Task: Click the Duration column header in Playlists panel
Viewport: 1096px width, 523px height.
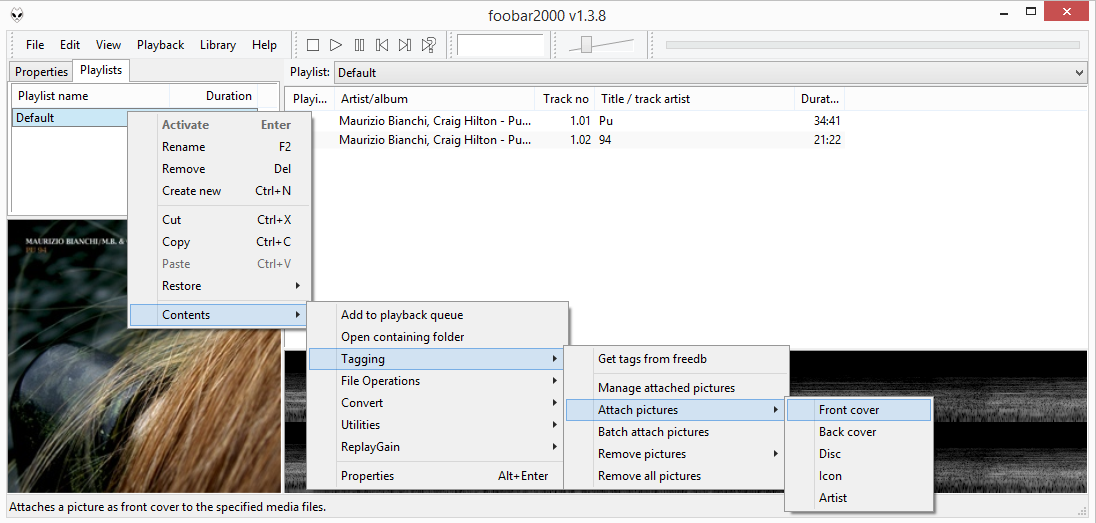Action: click(x=213, y=96)
